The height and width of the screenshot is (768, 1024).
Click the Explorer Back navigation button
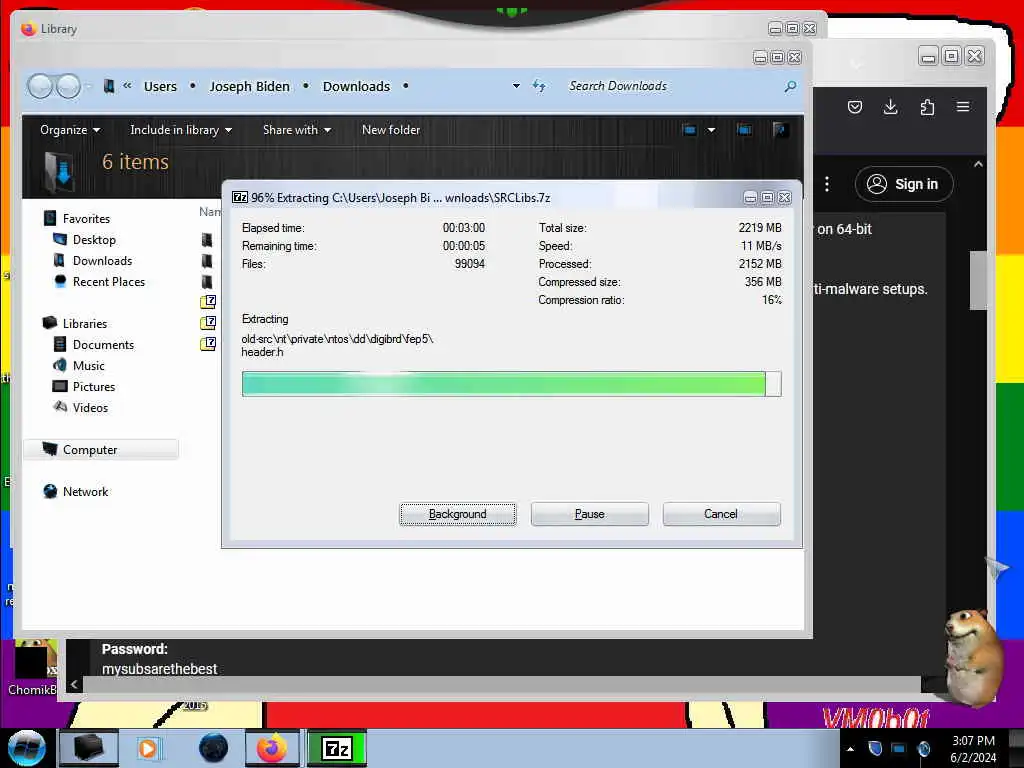click(40, 86)
